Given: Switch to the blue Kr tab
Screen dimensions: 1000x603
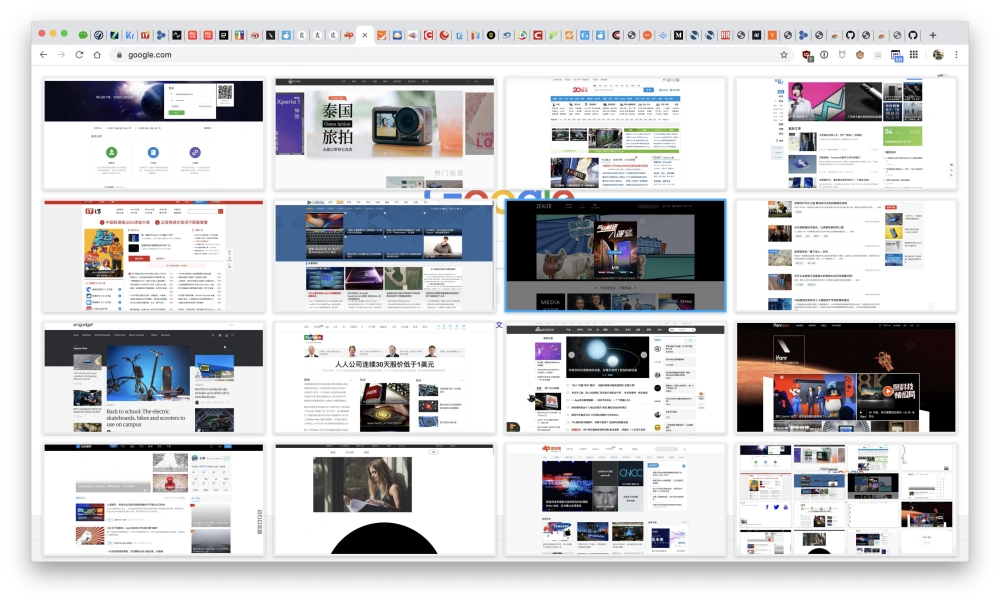Looking at the screenshot, I should [x=129, y=35].
